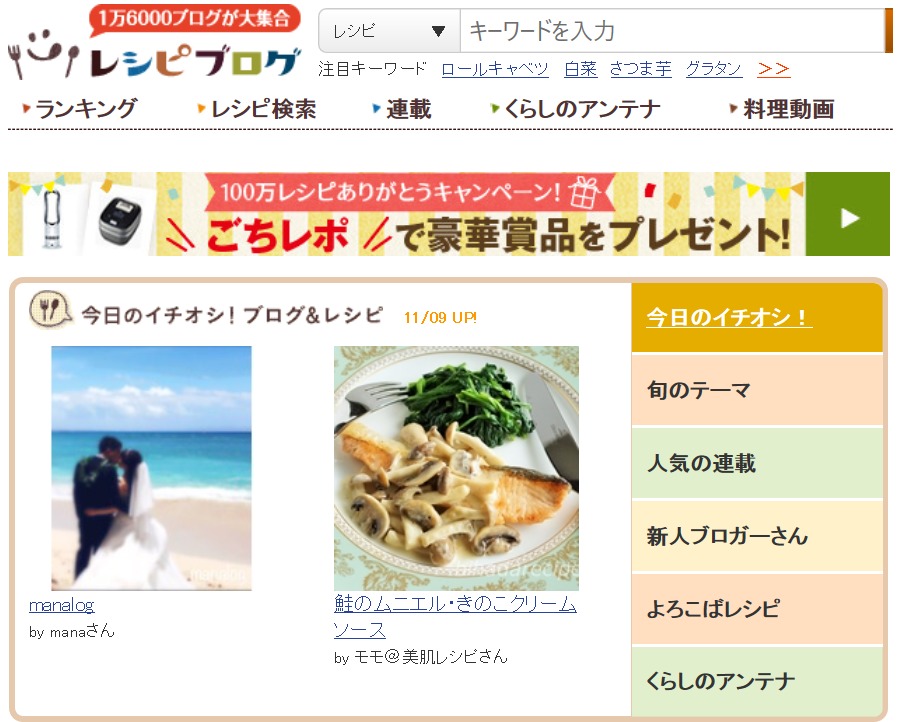Open the レシピ検索 menu

tap(257, 108)
